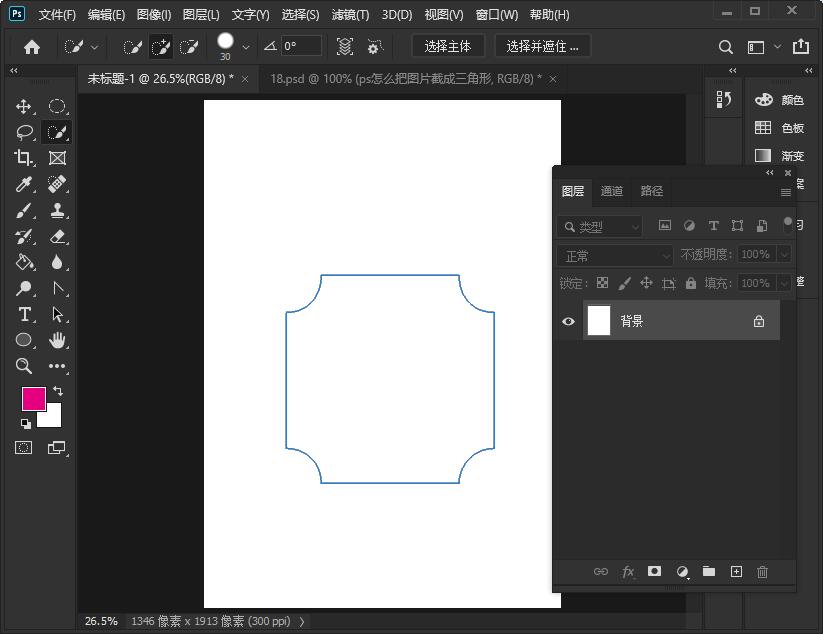Pick the Eyedropper tool
This screenshot has height=634, width=823.
24,184
